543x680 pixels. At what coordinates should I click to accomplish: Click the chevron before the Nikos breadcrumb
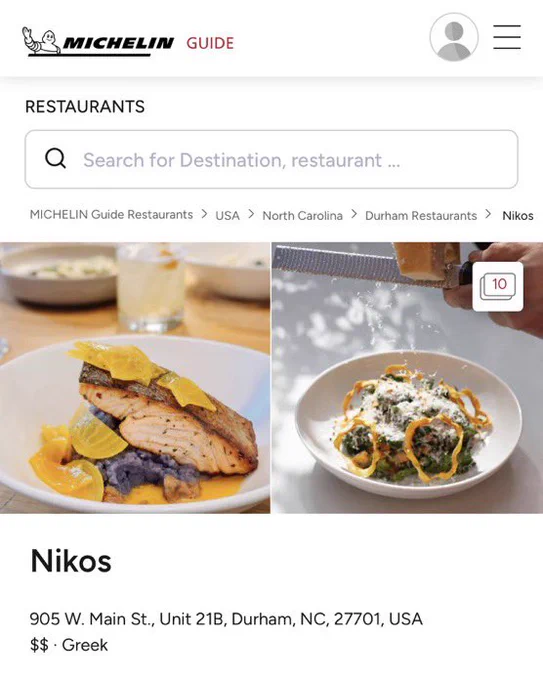coord(488,214)
